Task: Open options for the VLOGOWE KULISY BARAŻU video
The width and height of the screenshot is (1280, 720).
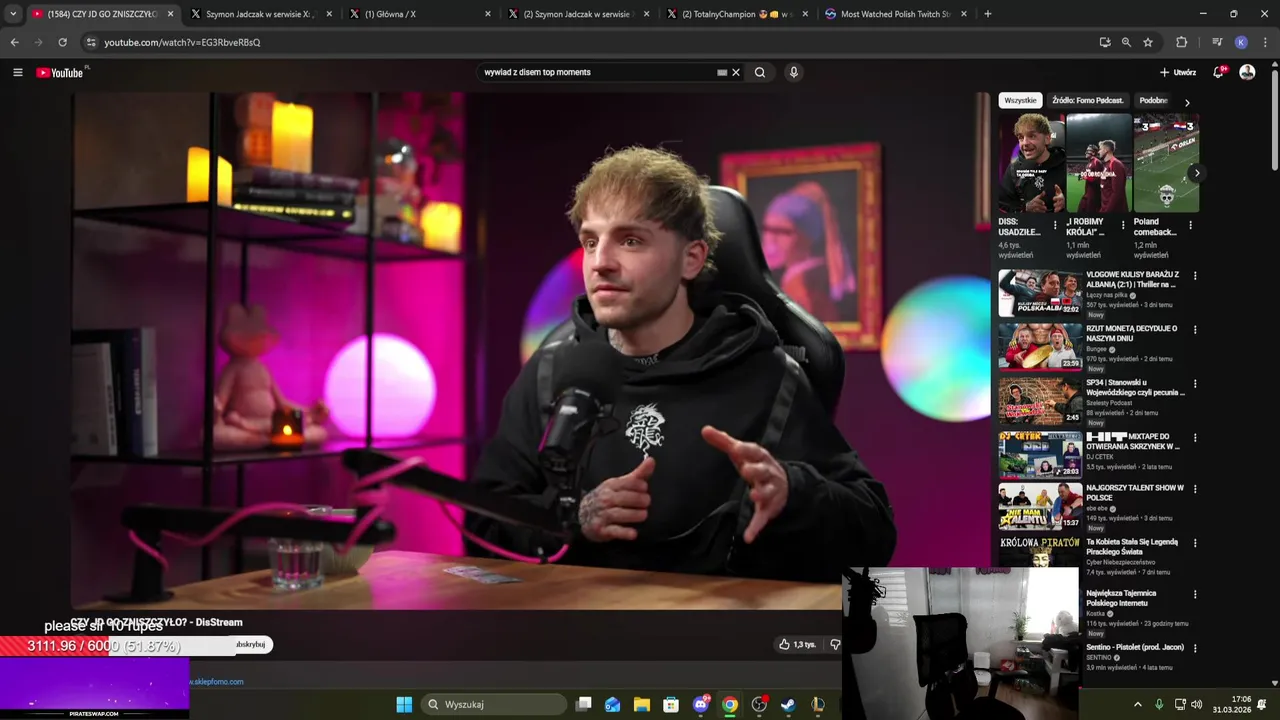Action: click(1195, 276)
